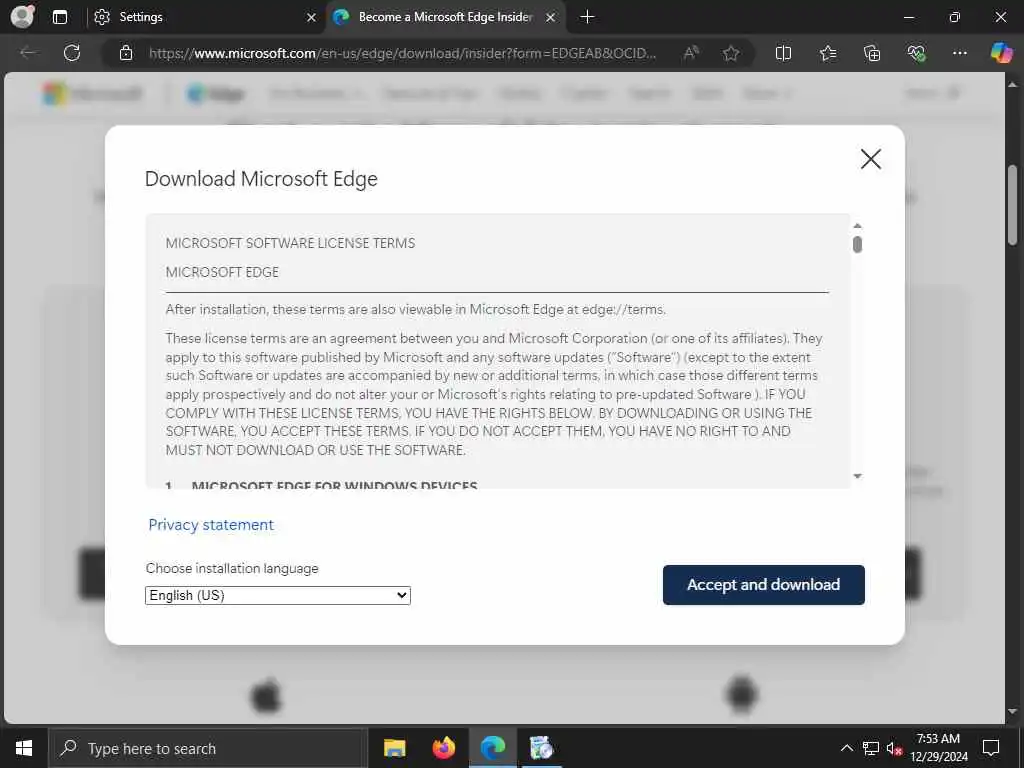
Task: Add this page to favorites star
Action: pos(731,53)
